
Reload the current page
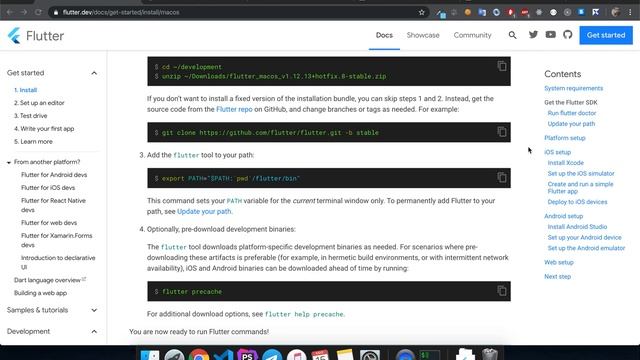pos(38,12)
